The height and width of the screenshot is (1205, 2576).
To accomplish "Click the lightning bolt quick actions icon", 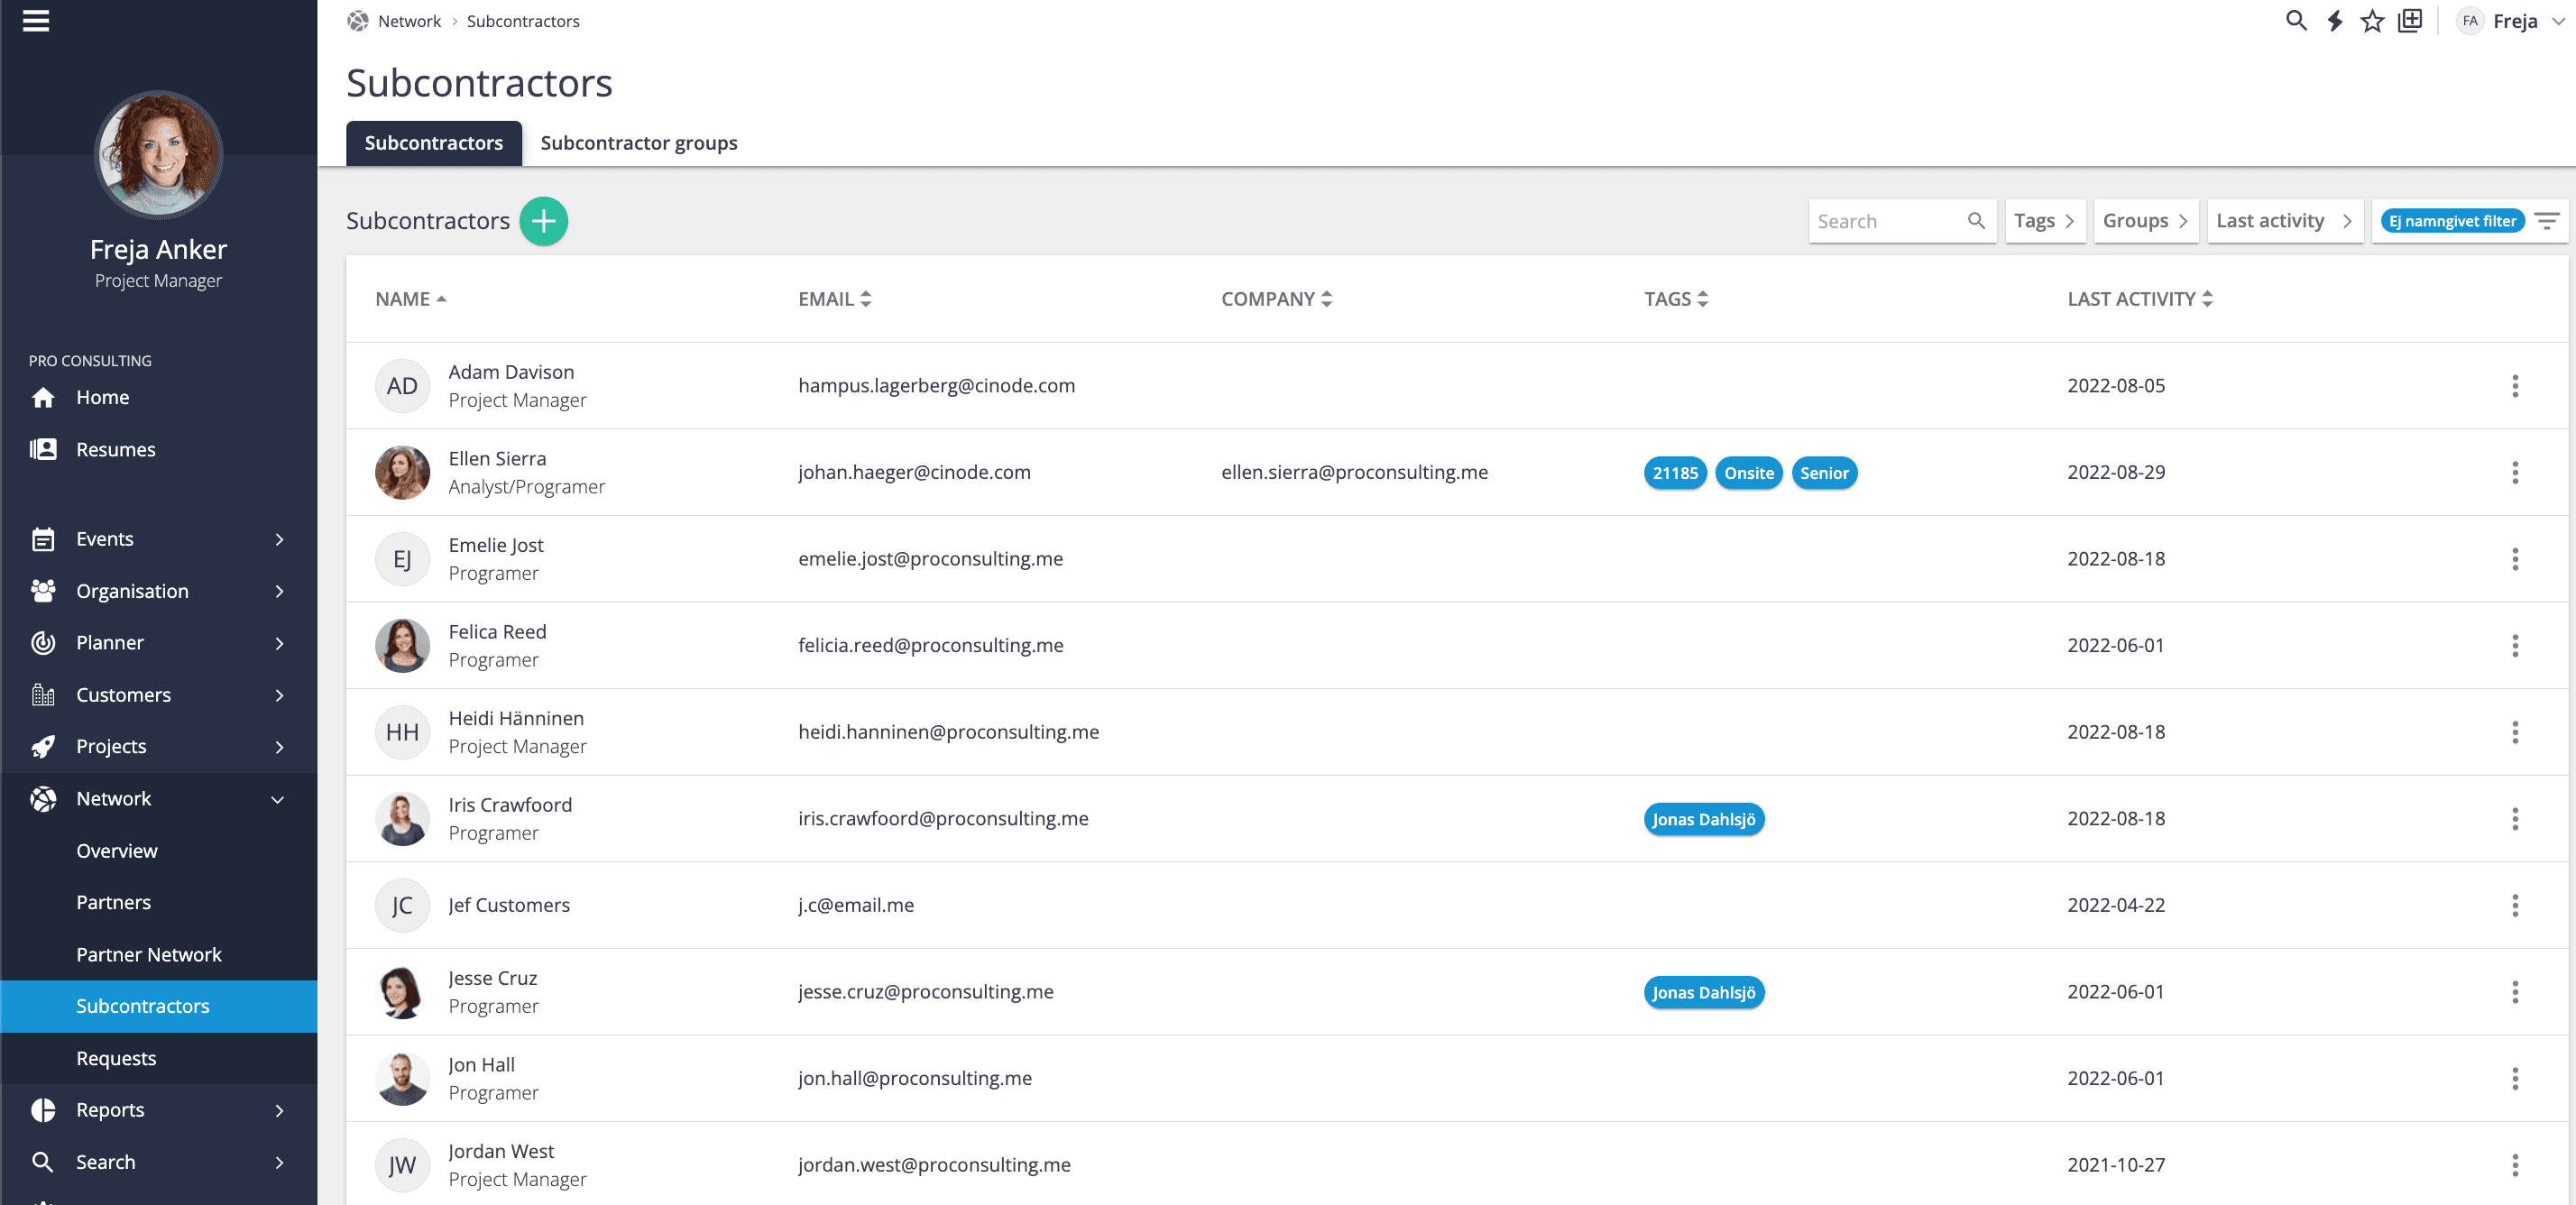I will coord(2334,21).
